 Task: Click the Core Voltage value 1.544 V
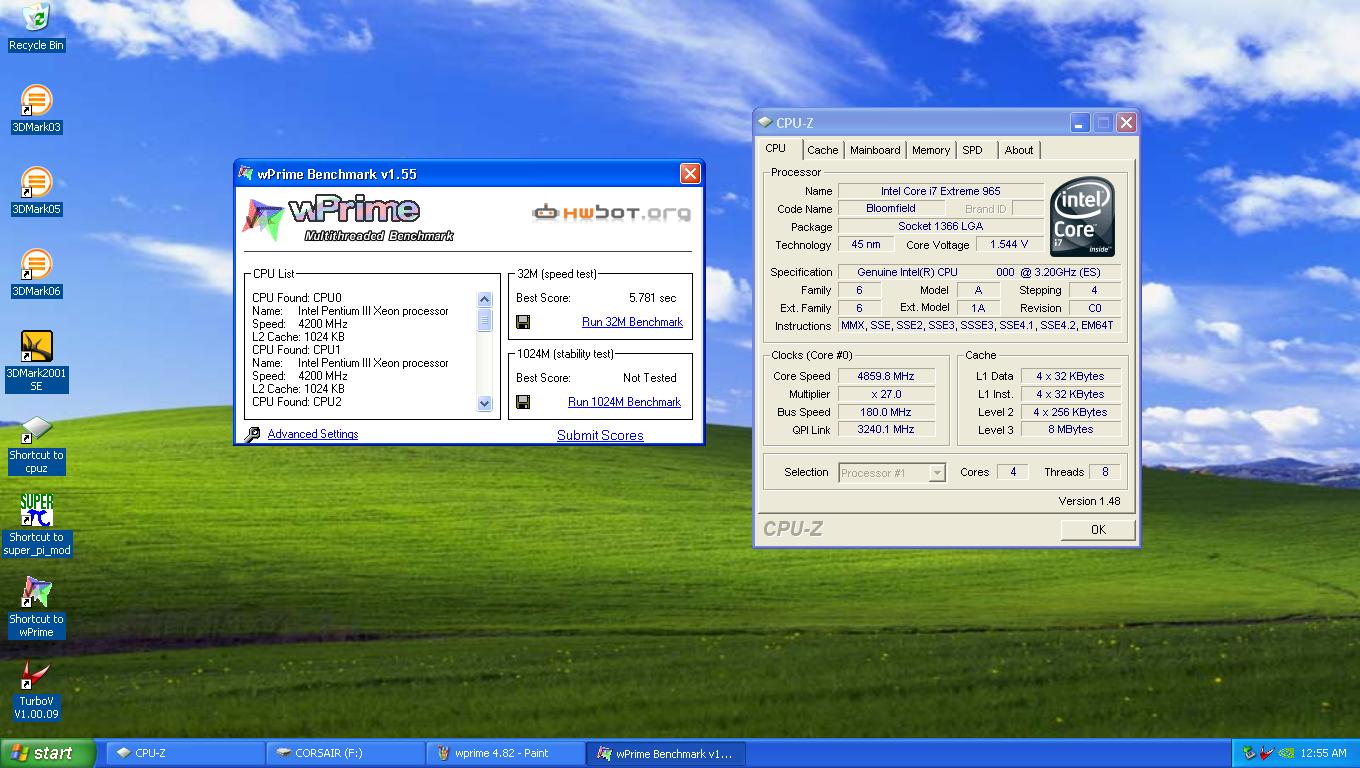click(1009, 245)
